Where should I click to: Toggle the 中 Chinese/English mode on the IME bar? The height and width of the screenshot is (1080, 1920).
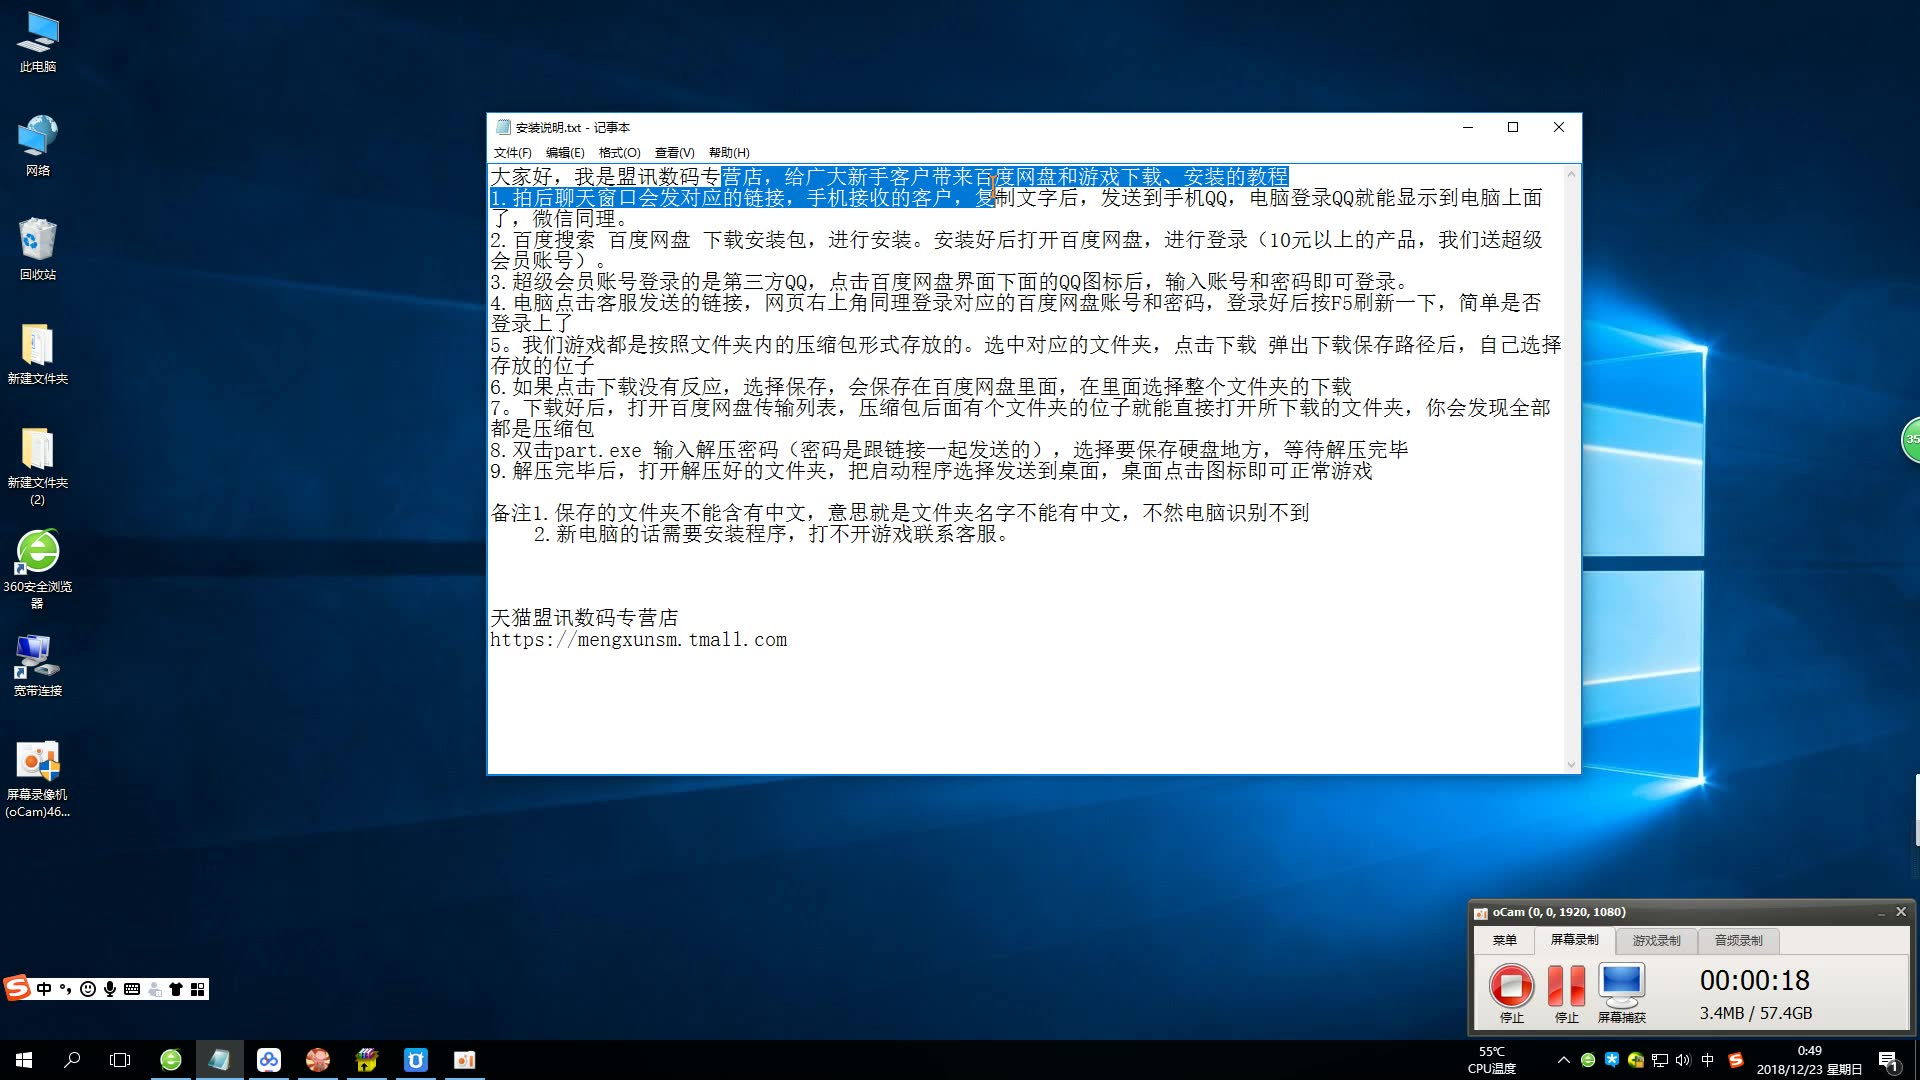[x=44, y=989]
